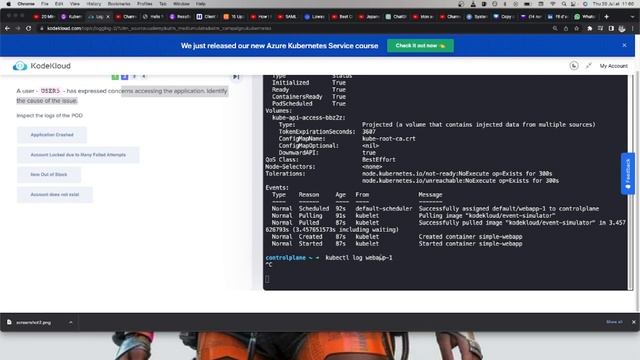Image resolution: width=640 pixels, height=360 pixels.
Task: Click the Chrome forward arrow
Action: tap(18, 29)
